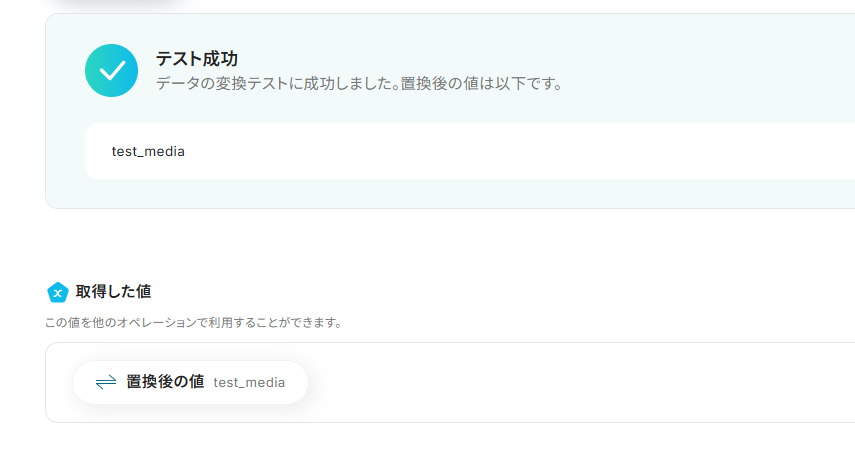
Task: Select the 置換後の値 label in the pill
Action: 165,382
